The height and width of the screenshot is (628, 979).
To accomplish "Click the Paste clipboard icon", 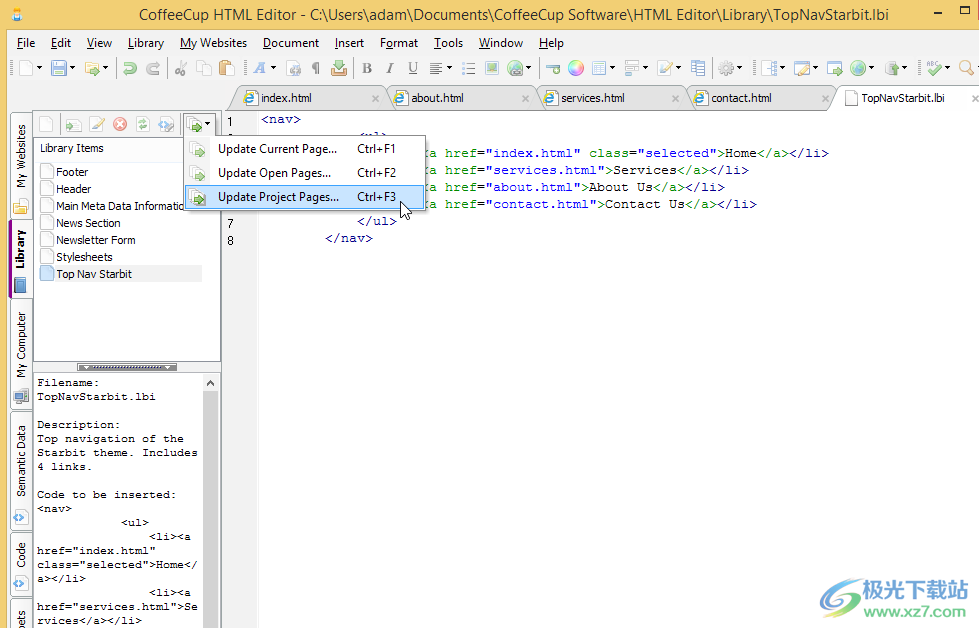I will [x=226, y=68].
